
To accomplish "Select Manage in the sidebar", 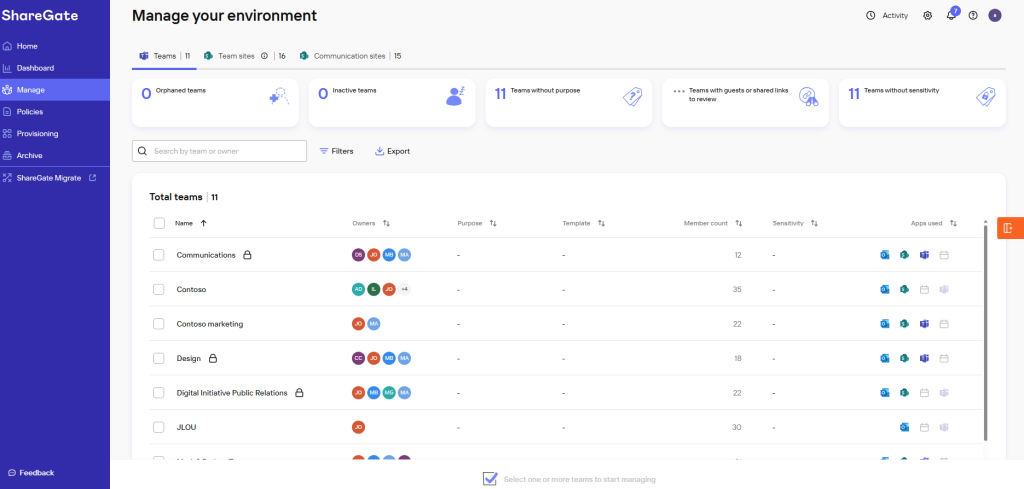I will [55, 90].
